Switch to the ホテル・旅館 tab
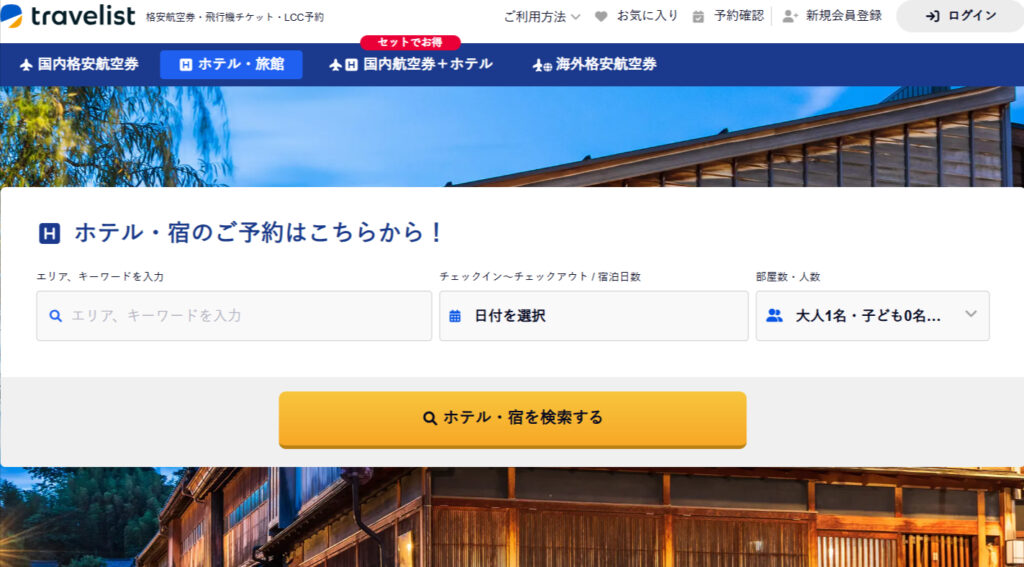The height and width of the screenshot is (567, 1024). click(x=231, y=65)
